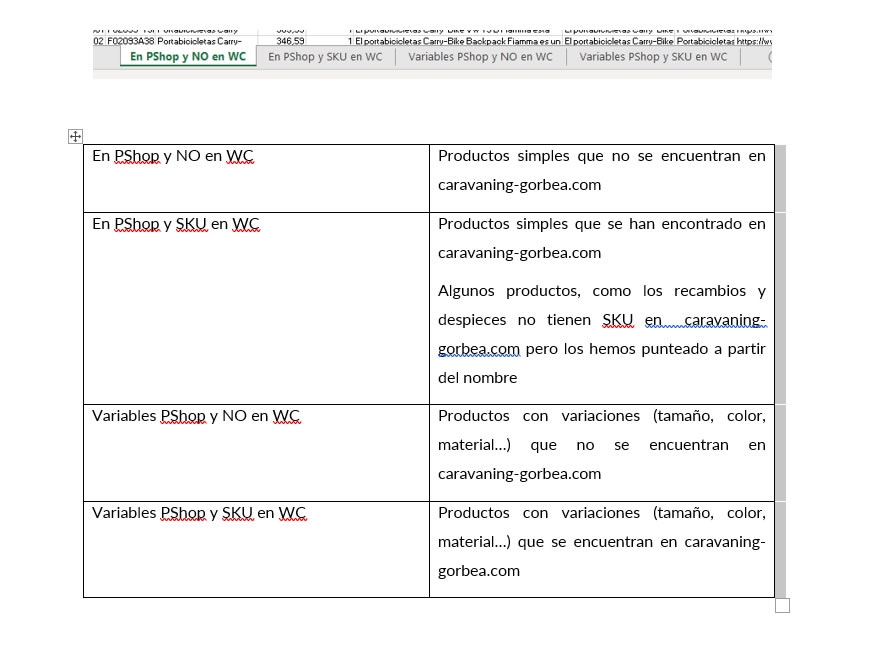Click table cell 'Variables PShop y NO en WC'
This screenshot has width=876, height=670.
[256, 453]
